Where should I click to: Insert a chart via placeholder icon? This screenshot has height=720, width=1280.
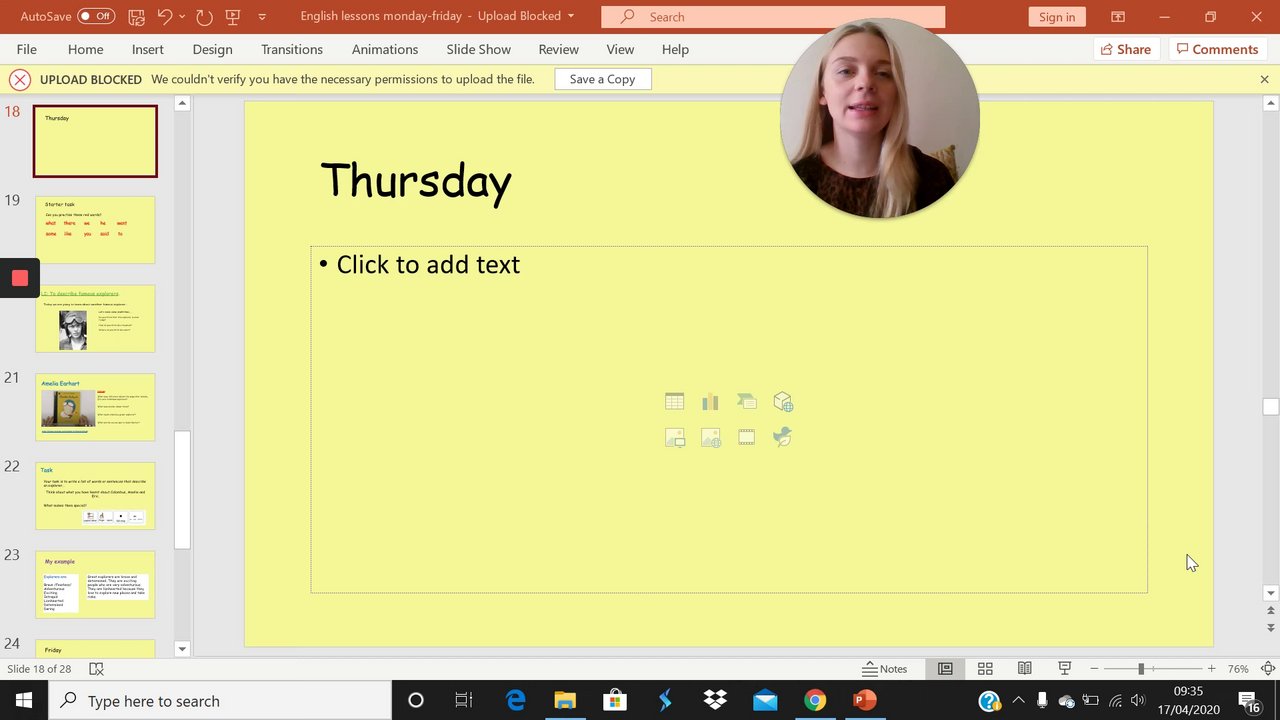pos(711,402)
